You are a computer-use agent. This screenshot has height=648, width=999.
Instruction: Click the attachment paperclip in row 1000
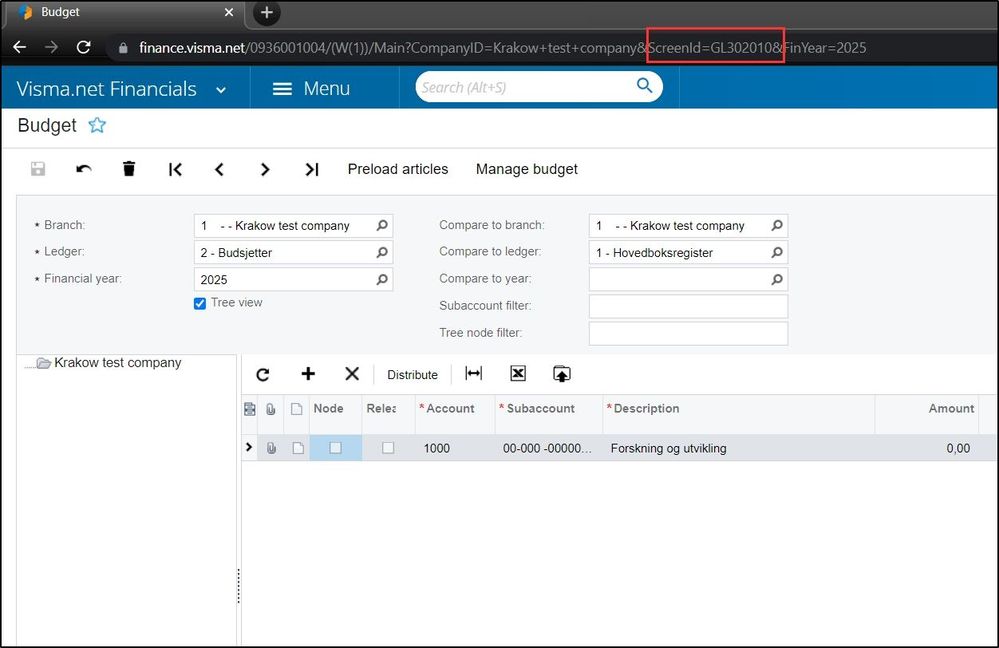tap(271, 448)
